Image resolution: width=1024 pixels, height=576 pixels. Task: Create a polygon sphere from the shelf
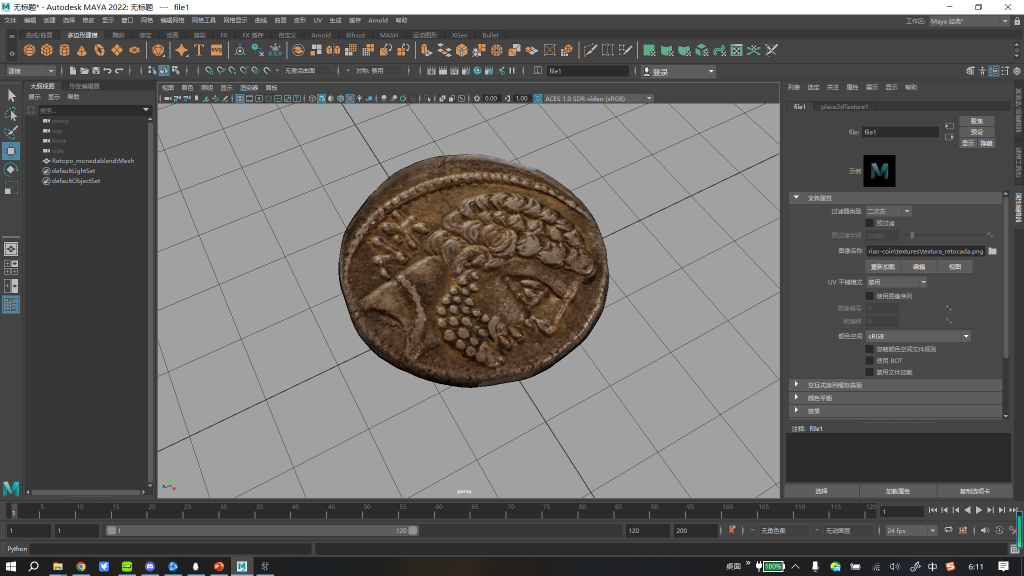[29, 50]
